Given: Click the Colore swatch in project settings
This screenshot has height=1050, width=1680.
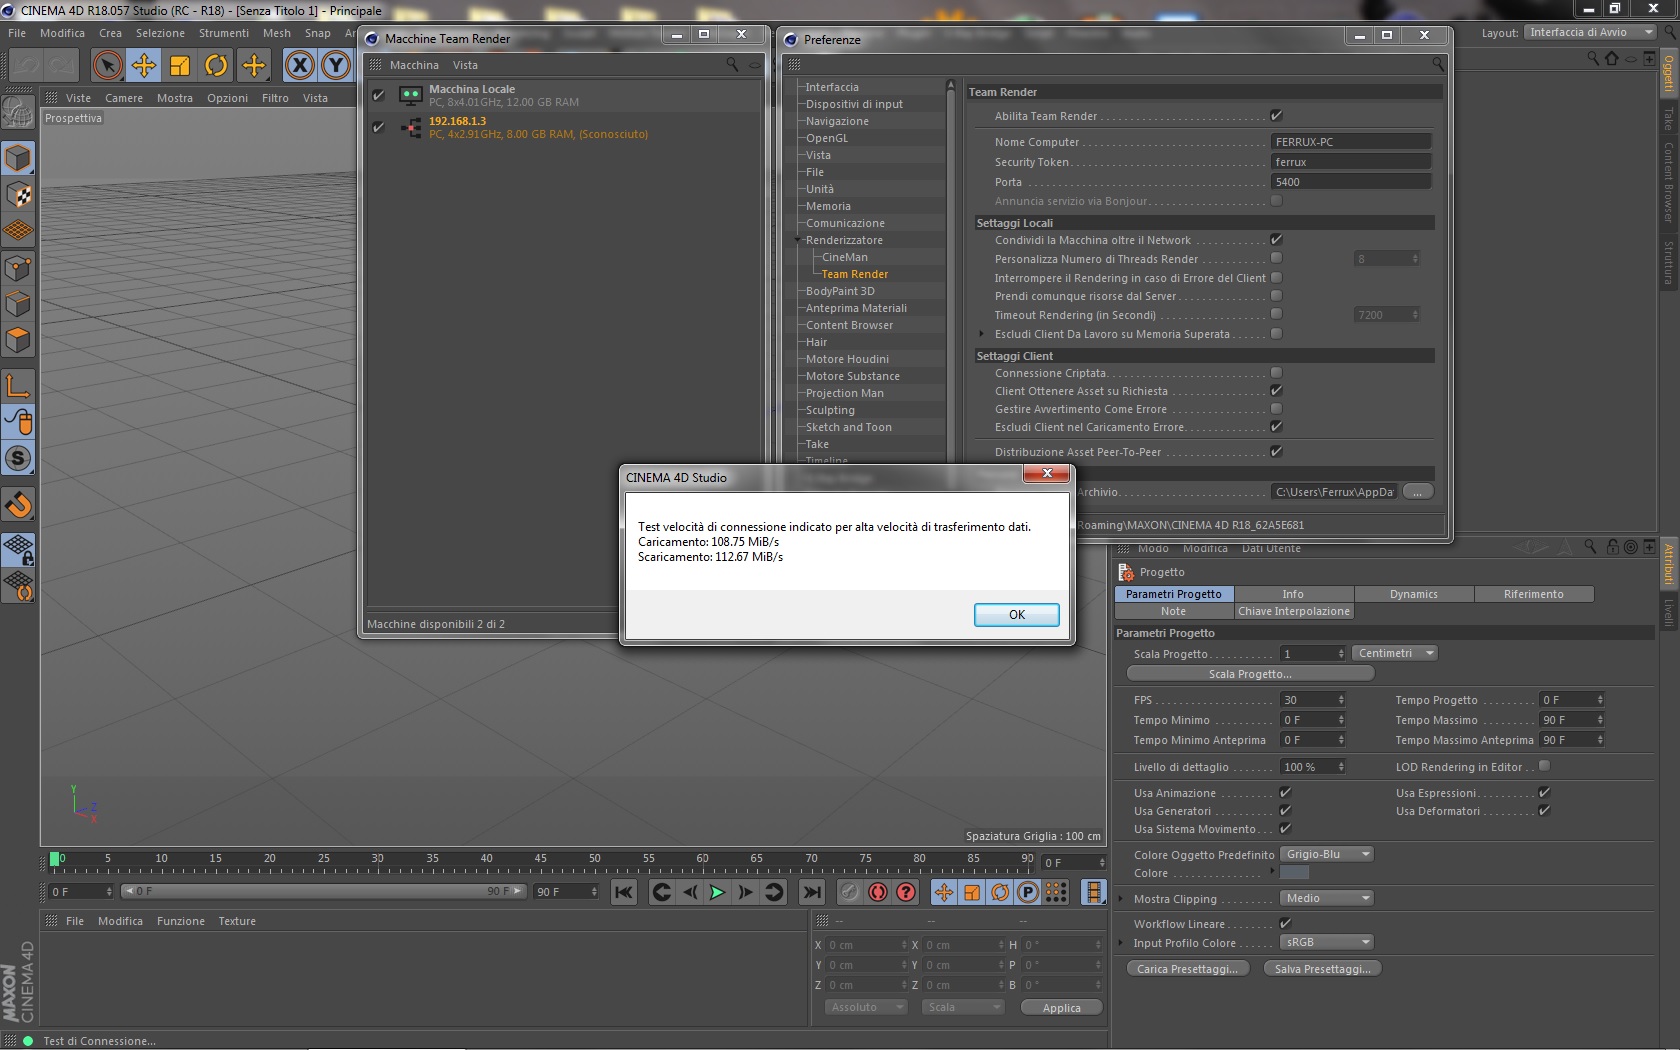Looking at the screenshot, I should point(1294,873).
